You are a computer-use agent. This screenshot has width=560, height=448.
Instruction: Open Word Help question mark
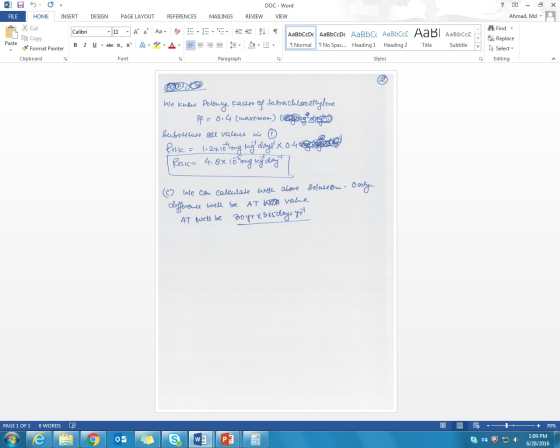pos(502,5)
